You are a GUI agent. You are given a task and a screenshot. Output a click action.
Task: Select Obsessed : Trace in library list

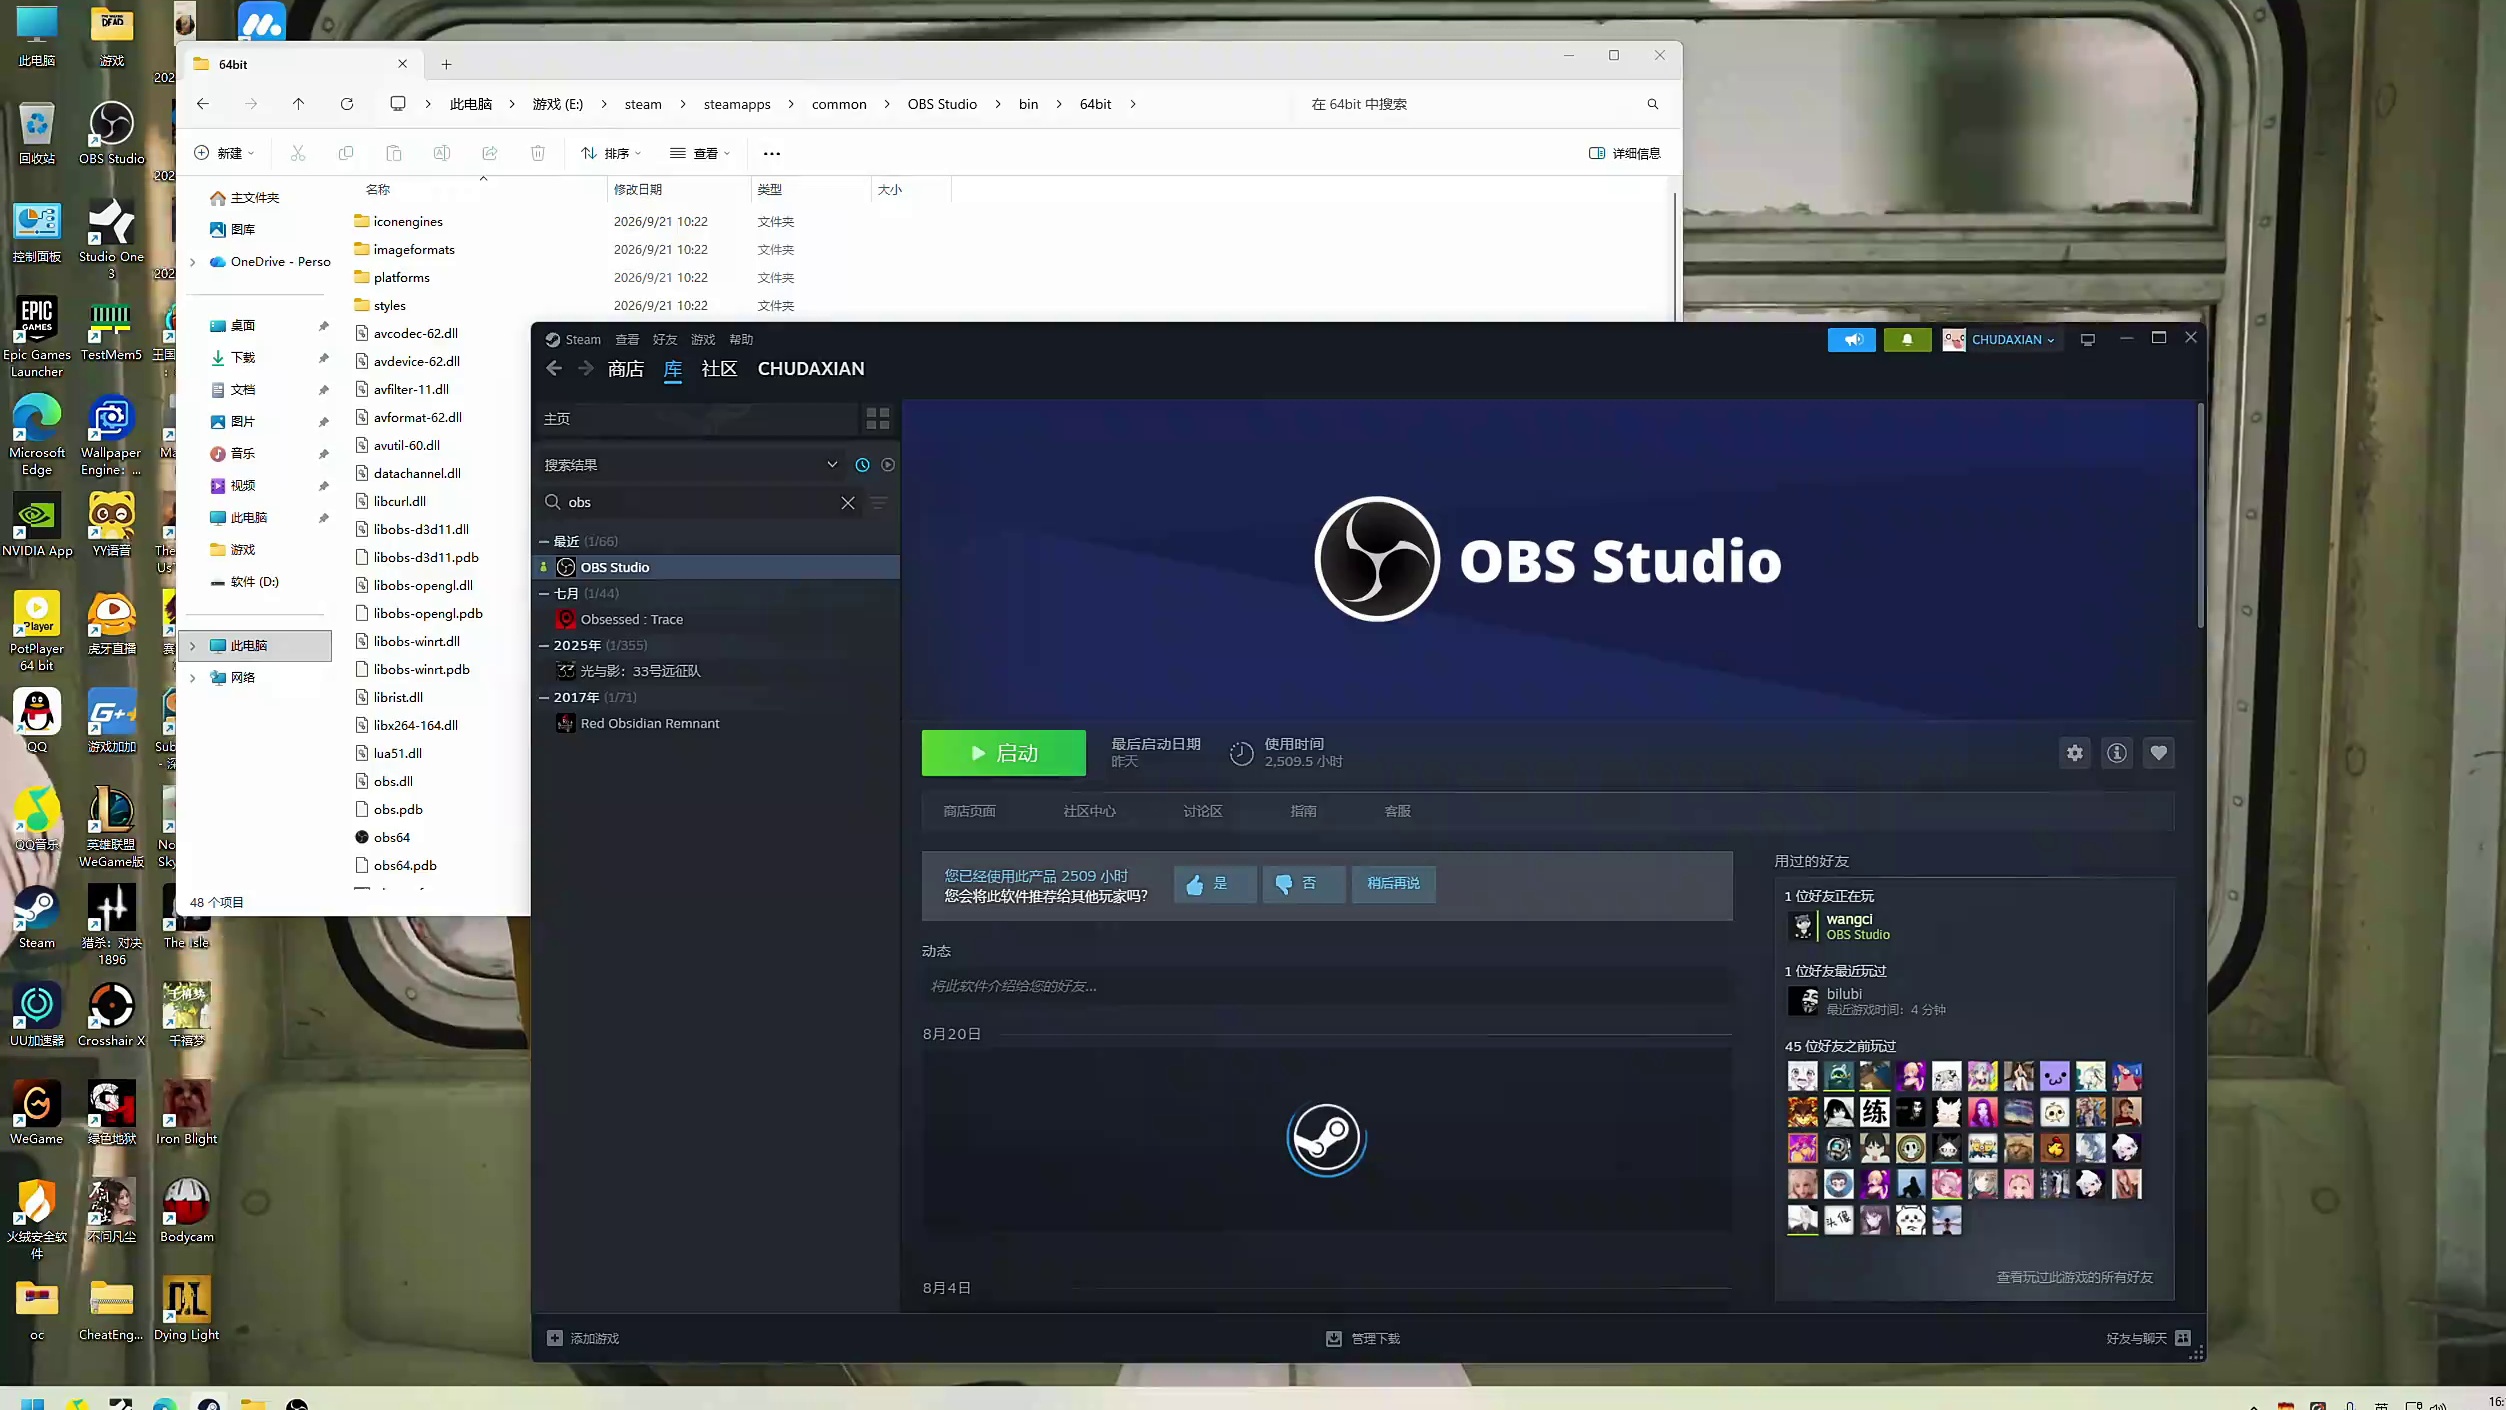pyautogui.click(x=631, y=620)
